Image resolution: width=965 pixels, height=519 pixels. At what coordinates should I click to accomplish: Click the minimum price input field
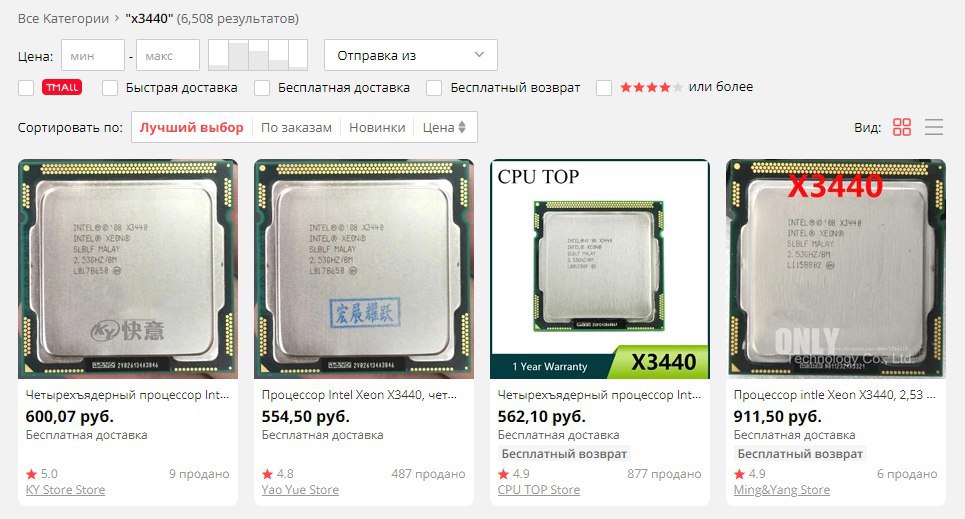tap(93, 55)
